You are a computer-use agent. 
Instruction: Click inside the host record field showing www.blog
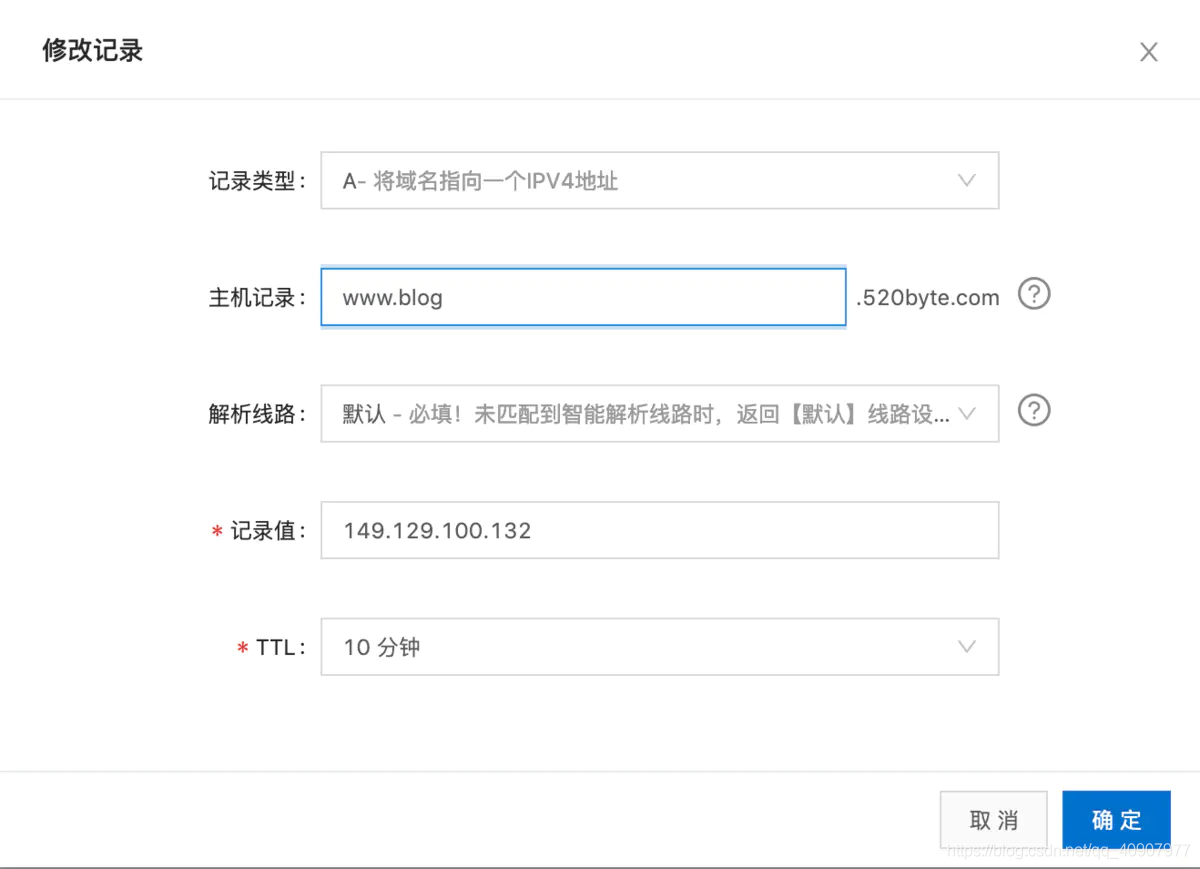pyautogui.click(x=583, y=297)
